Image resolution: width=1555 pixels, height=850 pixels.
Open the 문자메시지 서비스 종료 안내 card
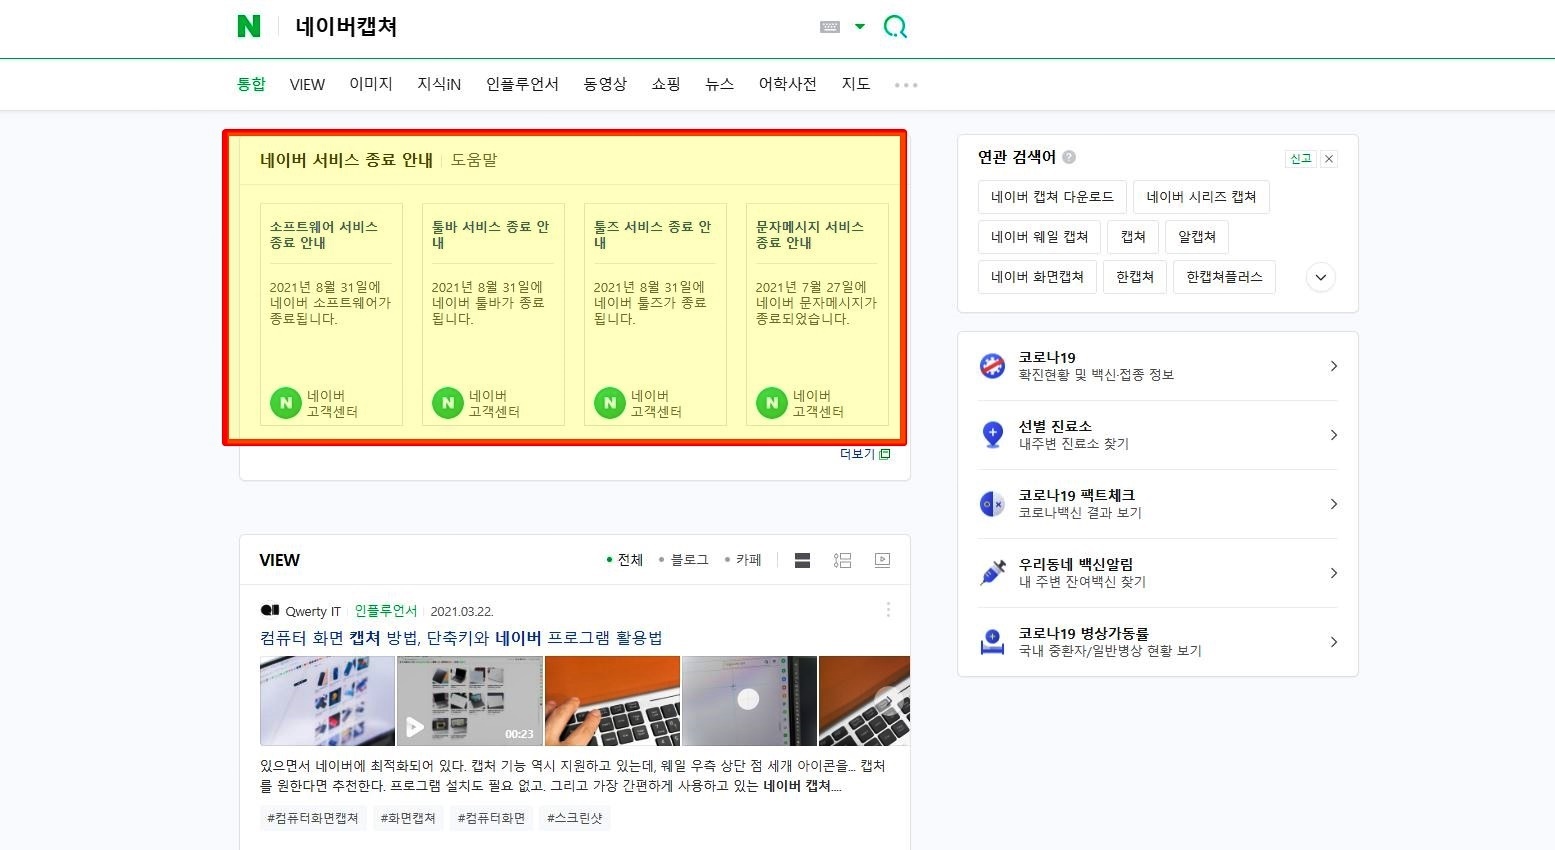click(x=817, y=314)
